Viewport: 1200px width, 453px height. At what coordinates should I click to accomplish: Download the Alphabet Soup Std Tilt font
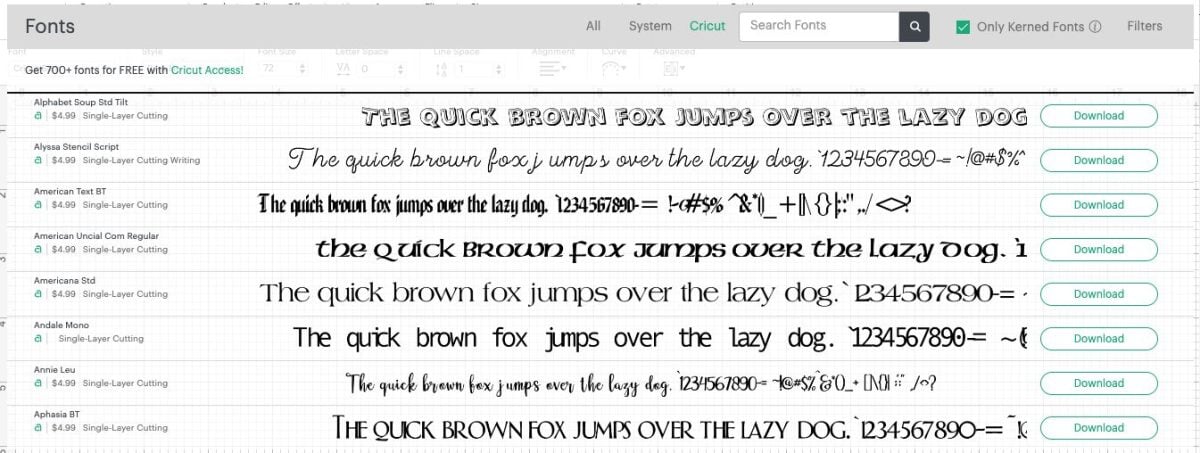coord(1099,116)
